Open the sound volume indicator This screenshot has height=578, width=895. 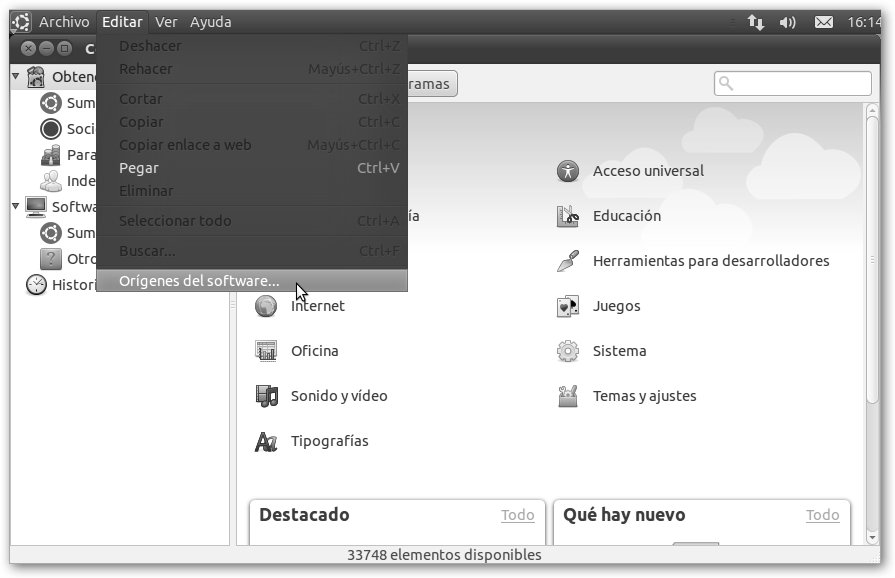(x=788, y=22)
